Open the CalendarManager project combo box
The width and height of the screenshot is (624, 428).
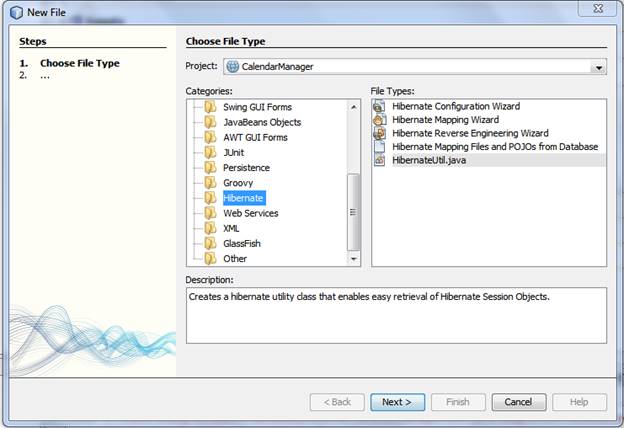[x=415, y=67]
